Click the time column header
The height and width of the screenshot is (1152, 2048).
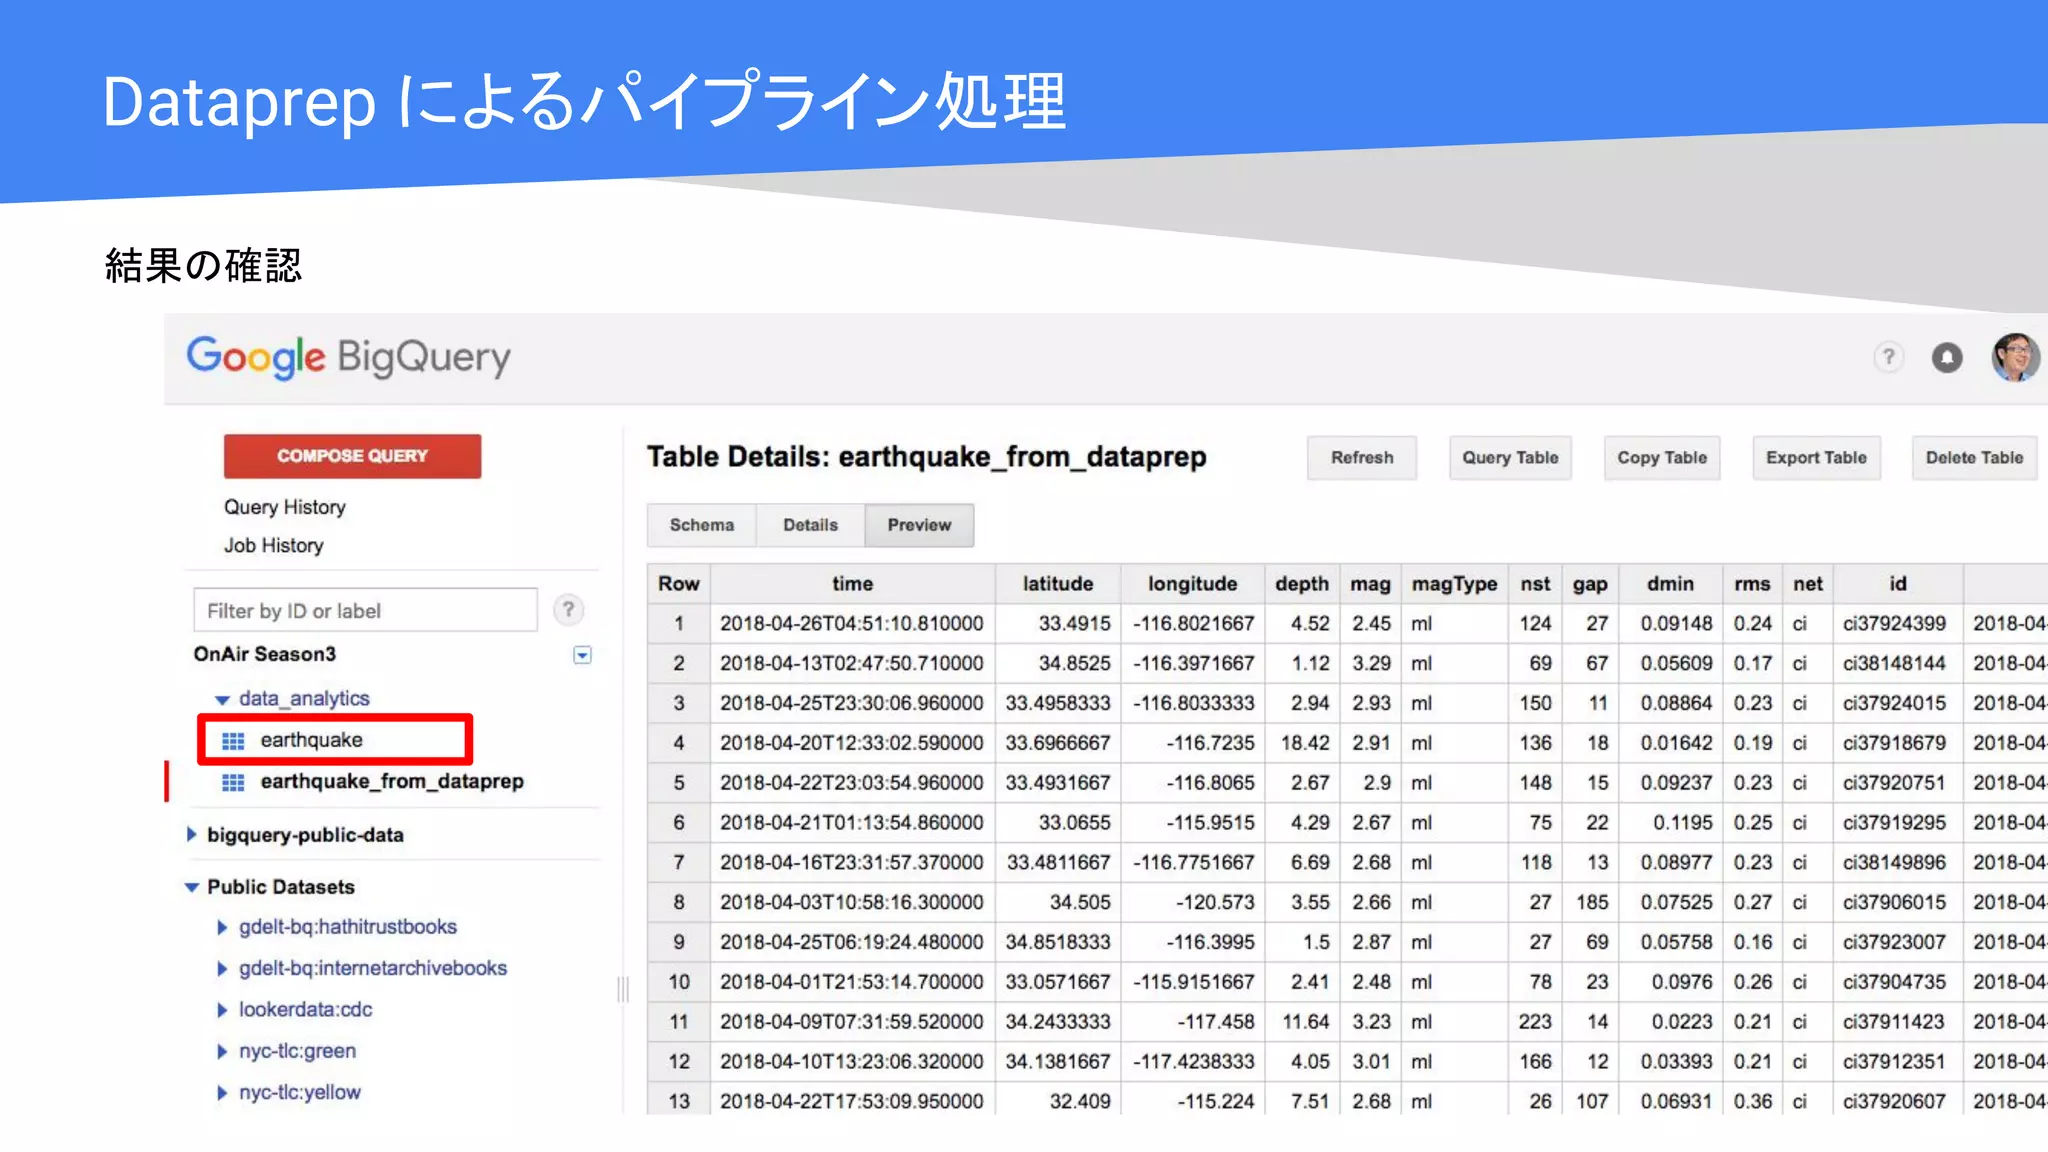pos(852,584)
